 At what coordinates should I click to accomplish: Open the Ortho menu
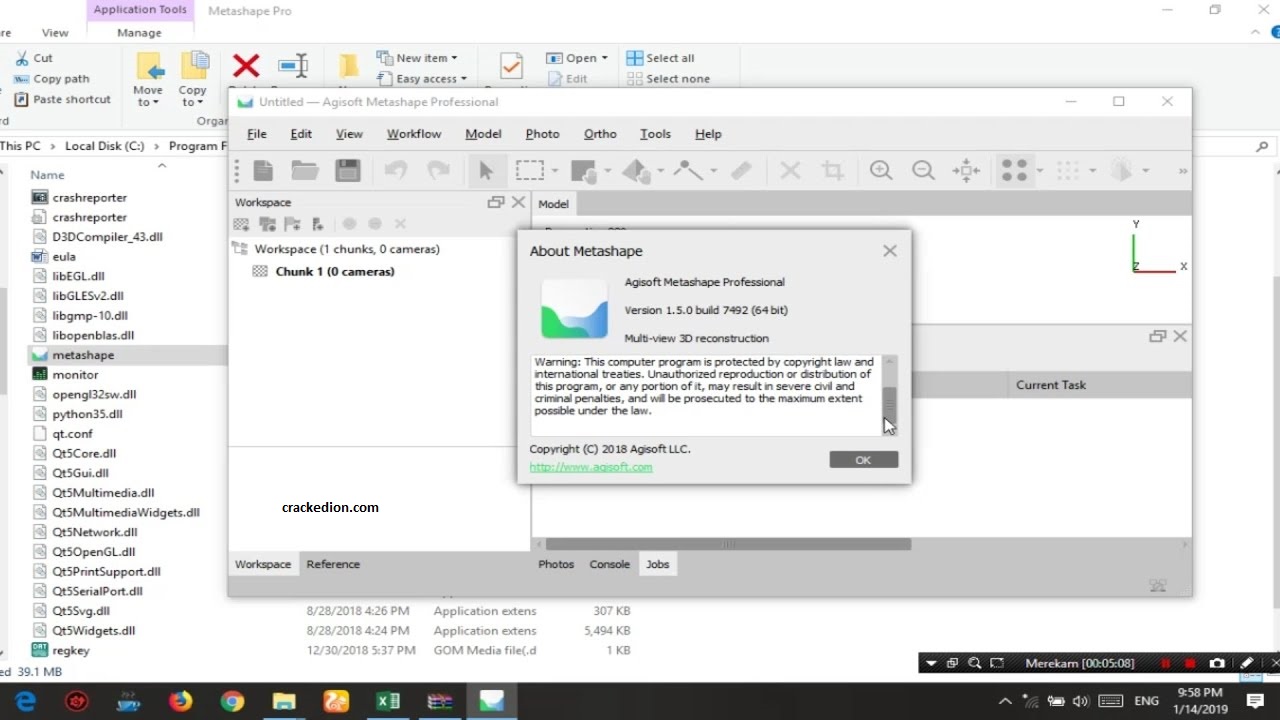600,134
